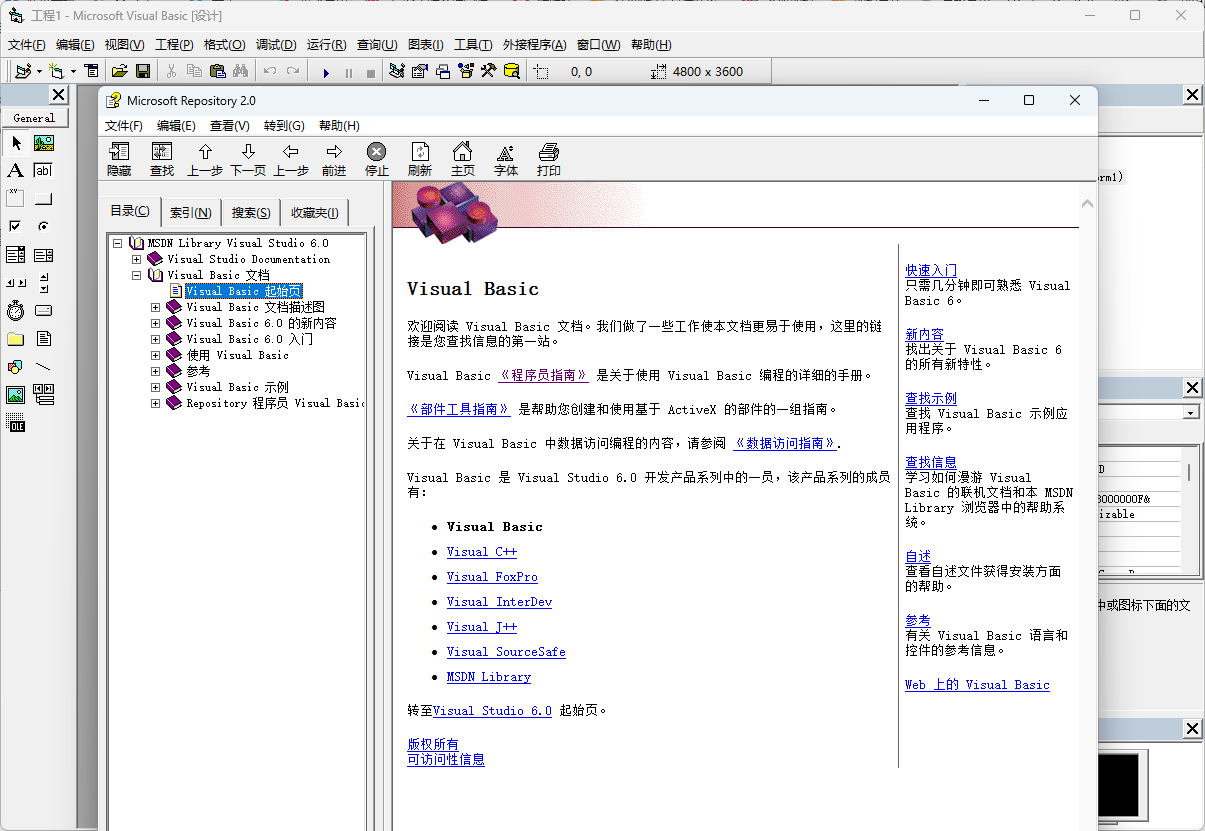This screenshot has width=1205, height=831.
Task: Open the Object Browser toolbar icon
Action: point(466,71)
